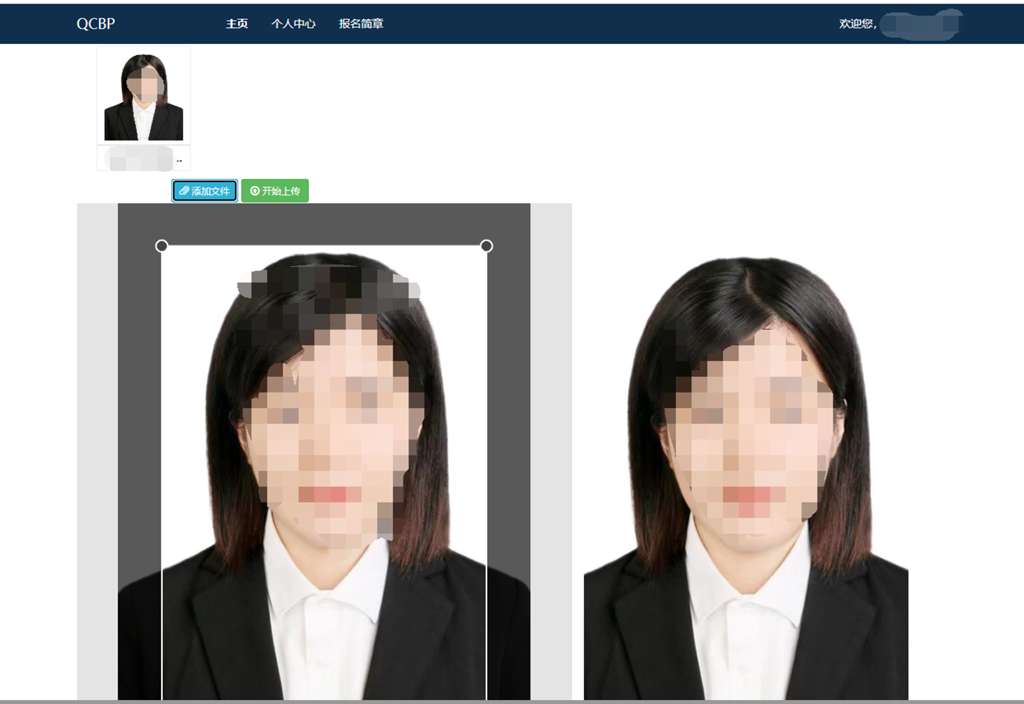Open the 报名简章 page
Viewport: 1024px width, 704px height.
tap(361, 24)
